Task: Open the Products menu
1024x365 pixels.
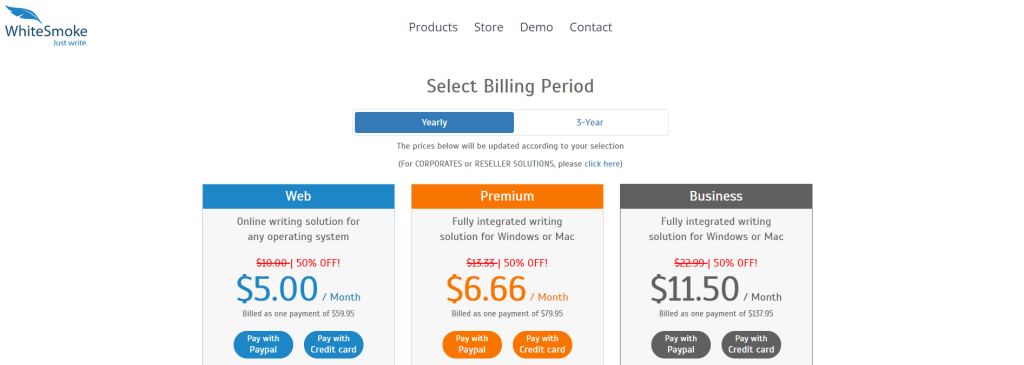Action: click(x=433, y=27)
